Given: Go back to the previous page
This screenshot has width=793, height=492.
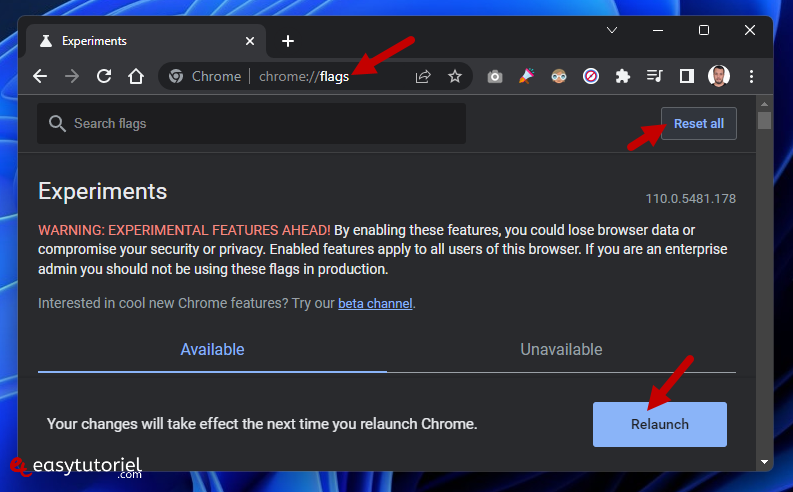Looking at the screenshot, I should pyautogui.click(x=40, y=76).
